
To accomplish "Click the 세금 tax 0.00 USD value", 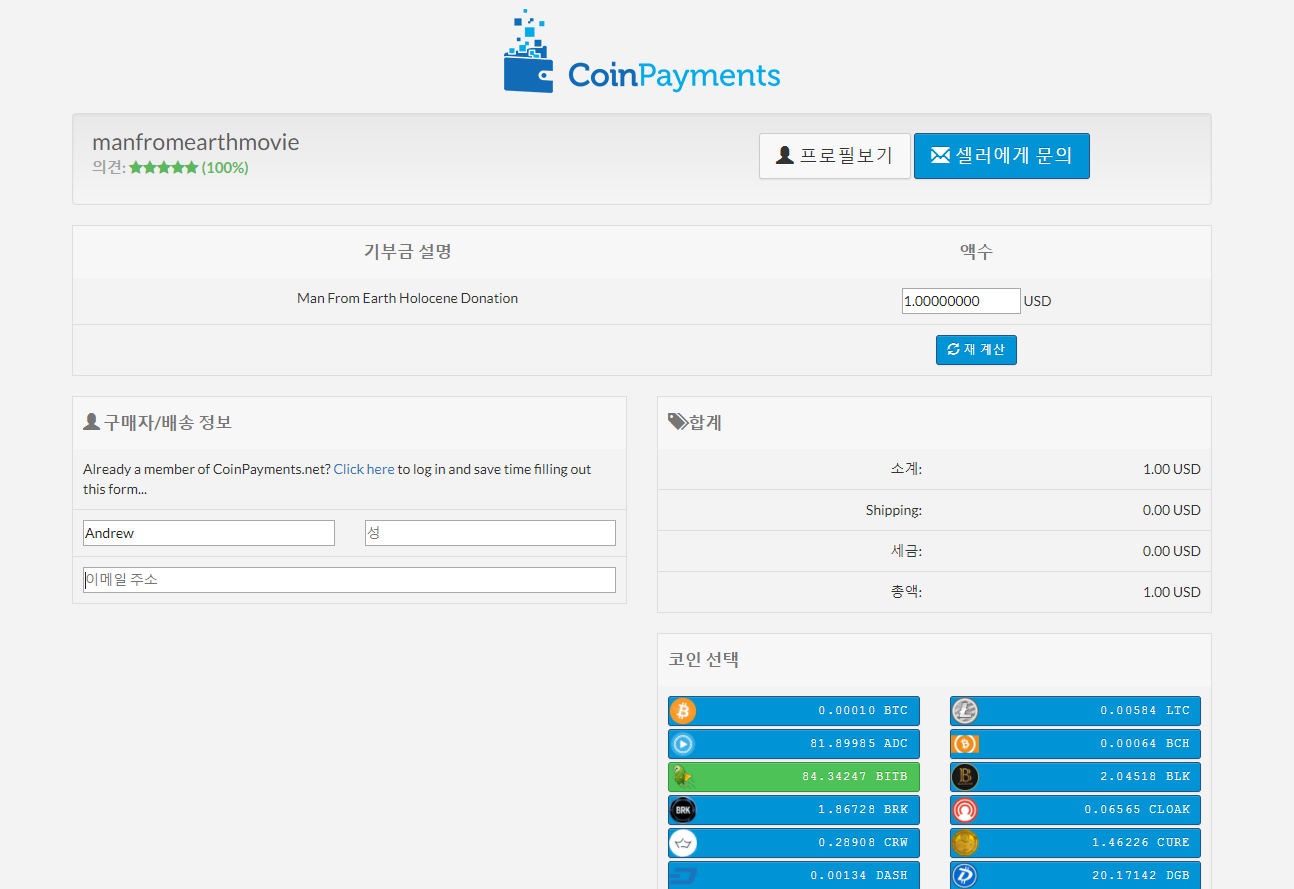I will click(1172, 551).
